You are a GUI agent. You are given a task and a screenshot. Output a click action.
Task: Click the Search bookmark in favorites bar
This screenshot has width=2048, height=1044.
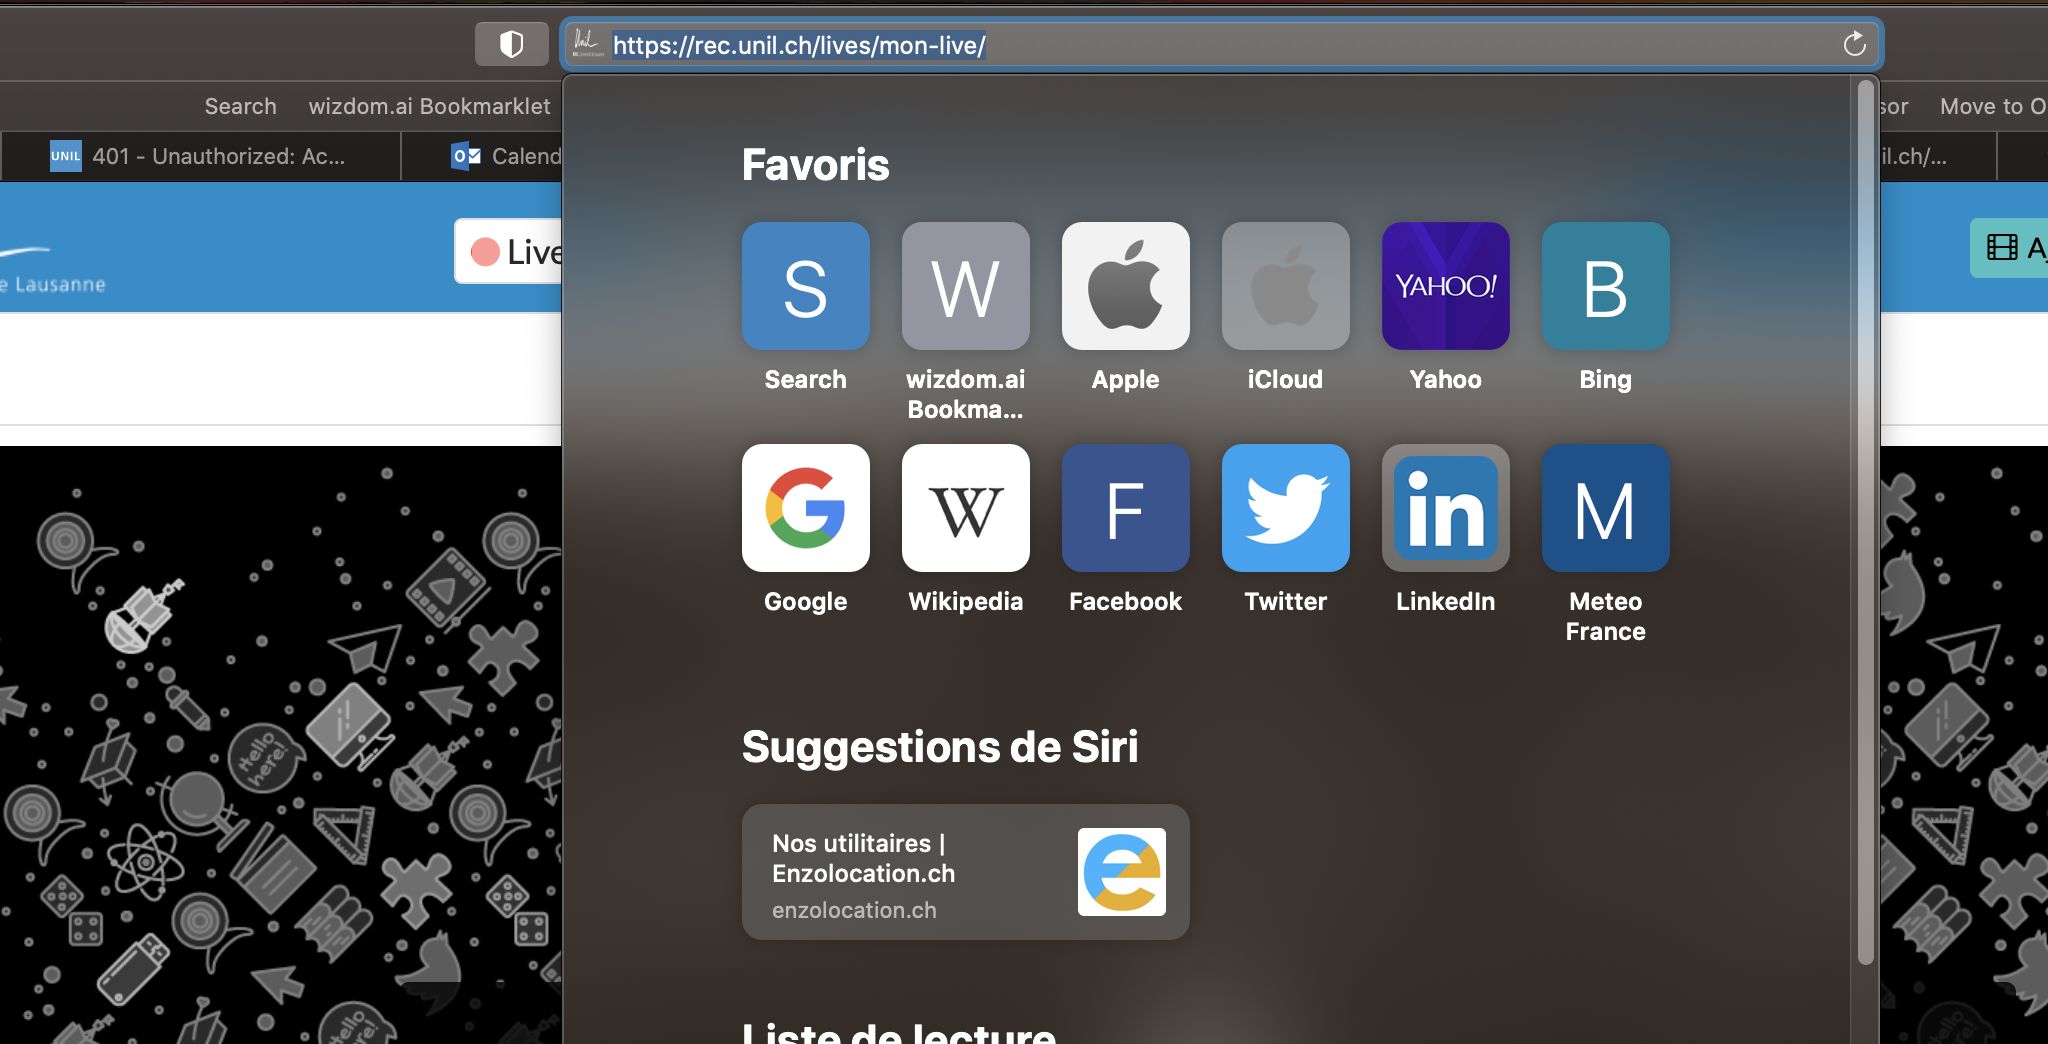[240, 106]
